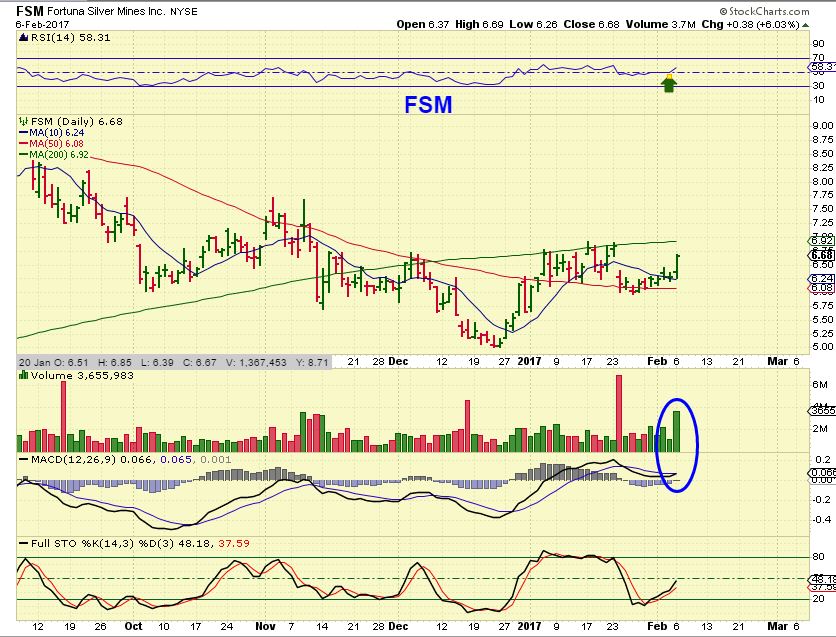Click the 7.50 price axis label
Screen dimensions: 836x637
(x=823, y=209)
